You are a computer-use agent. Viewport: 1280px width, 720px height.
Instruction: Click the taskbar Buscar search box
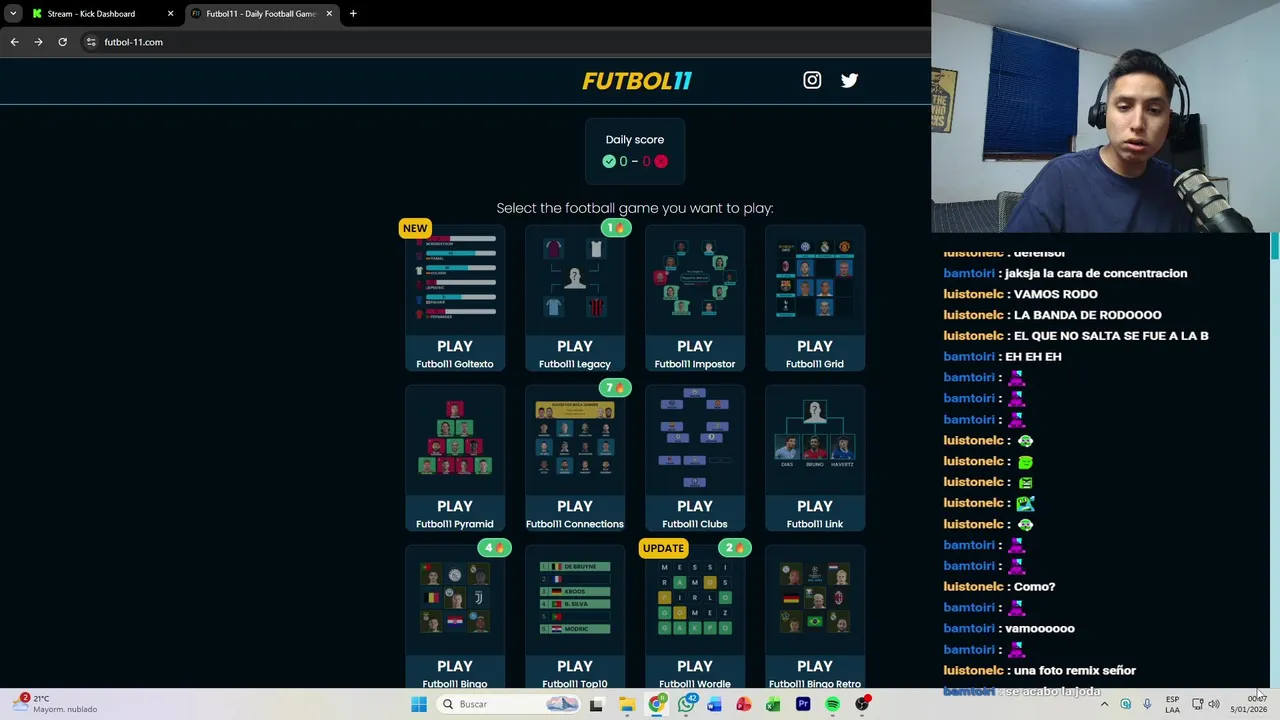[510, 704]
